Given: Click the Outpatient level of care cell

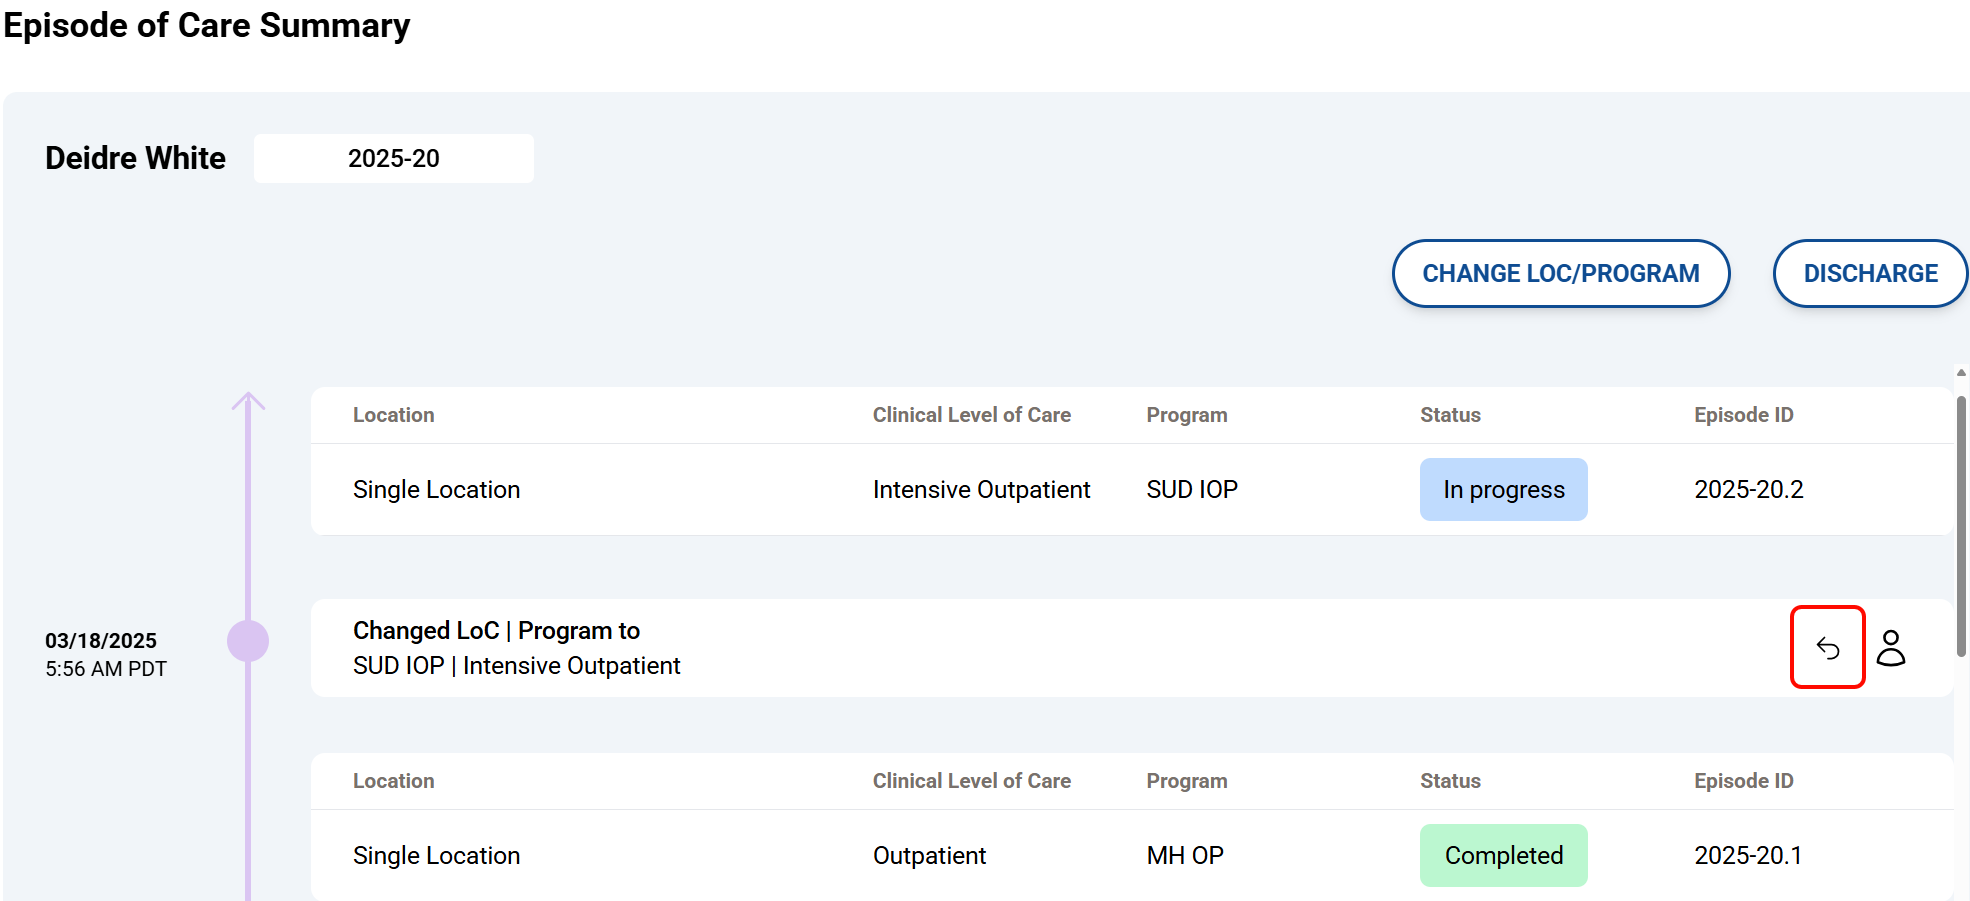Looking at the screenshot, I should pyautogui.click(x=929, y=855).
